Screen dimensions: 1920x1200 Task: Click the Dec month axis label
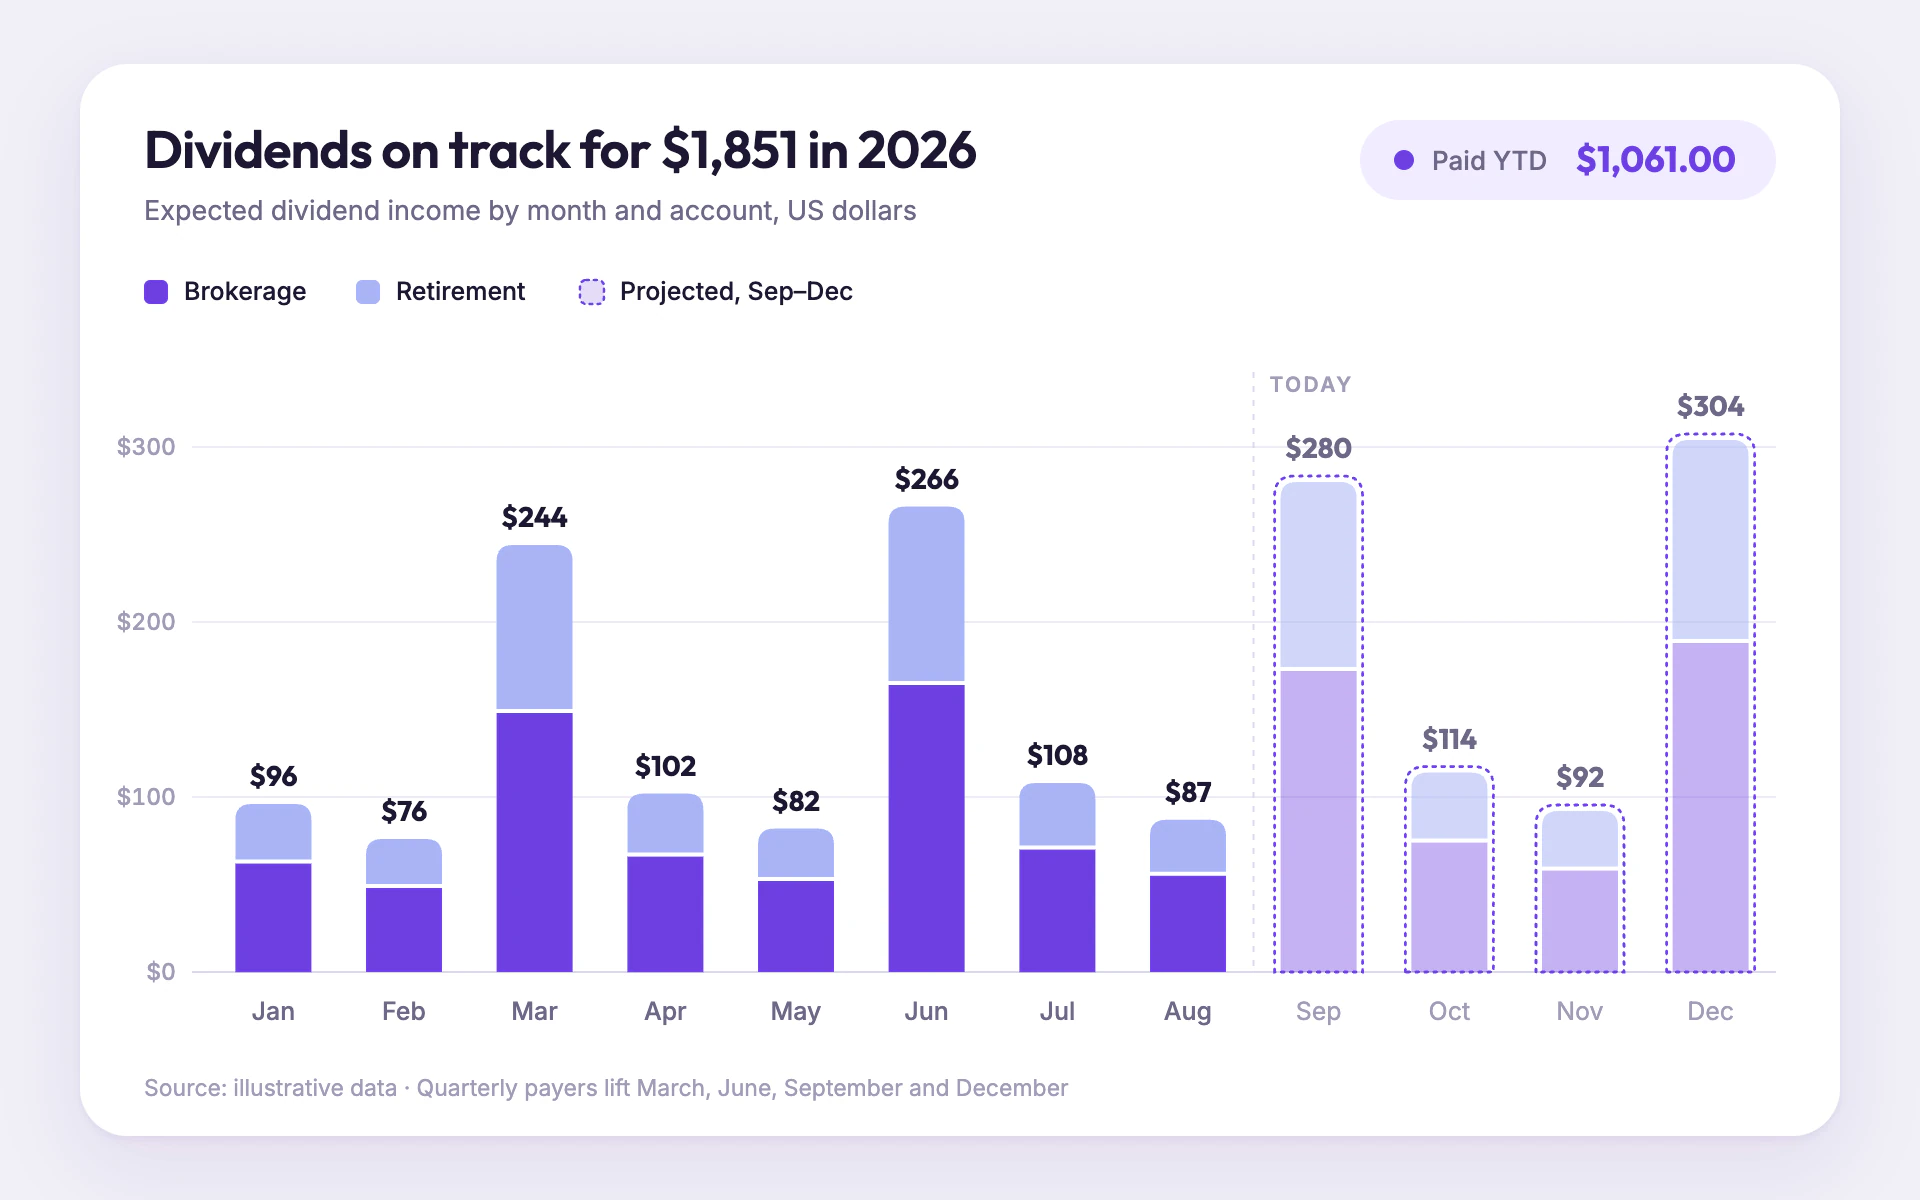(1710, 1011)
